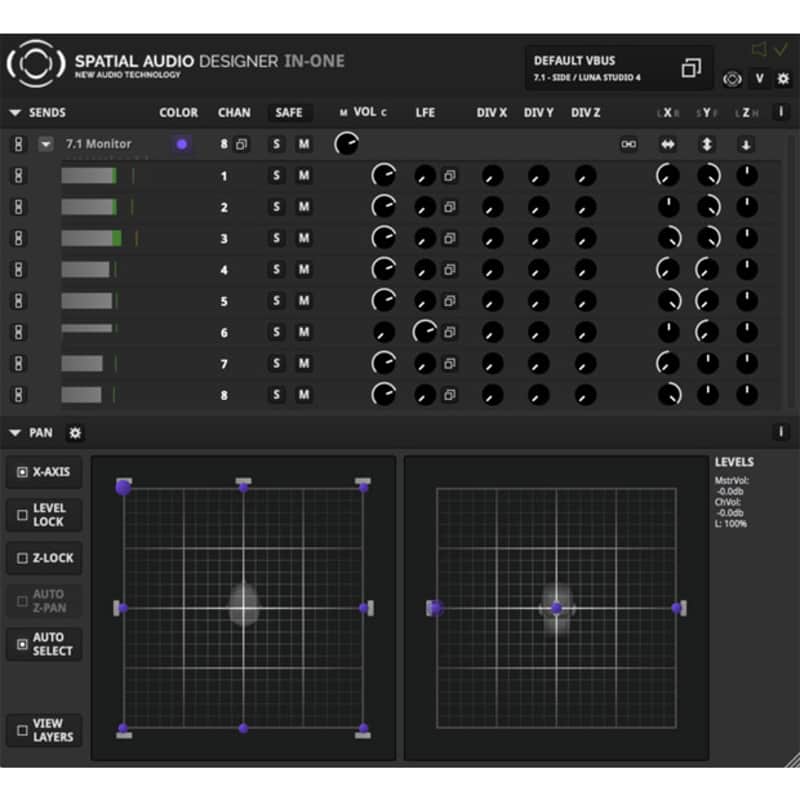Collapse the SENDS section triangle
This screenshot has width=800, height=800.
coord(15,113)
